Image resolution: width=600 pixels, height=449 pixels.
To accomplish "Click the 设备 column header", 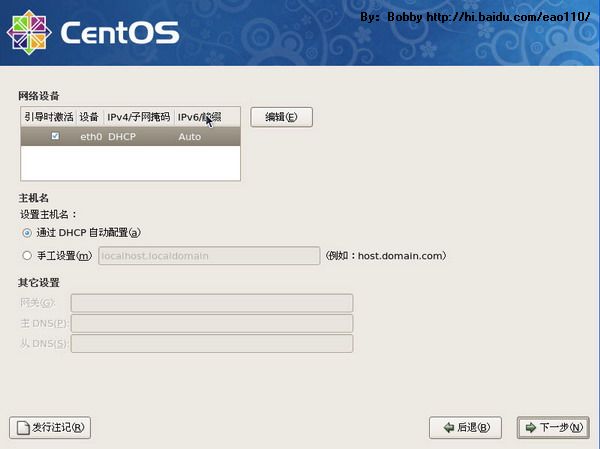I will (90, 117).
